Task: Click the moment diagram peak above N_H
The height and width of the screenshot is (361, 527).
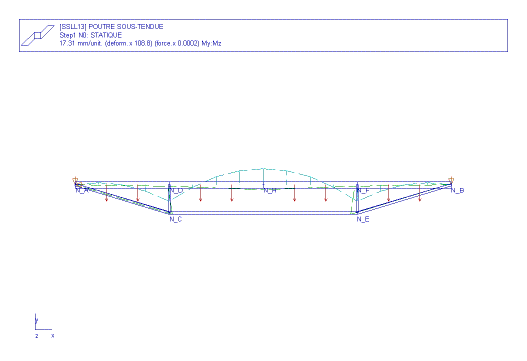Action: [x=264, y=169]
